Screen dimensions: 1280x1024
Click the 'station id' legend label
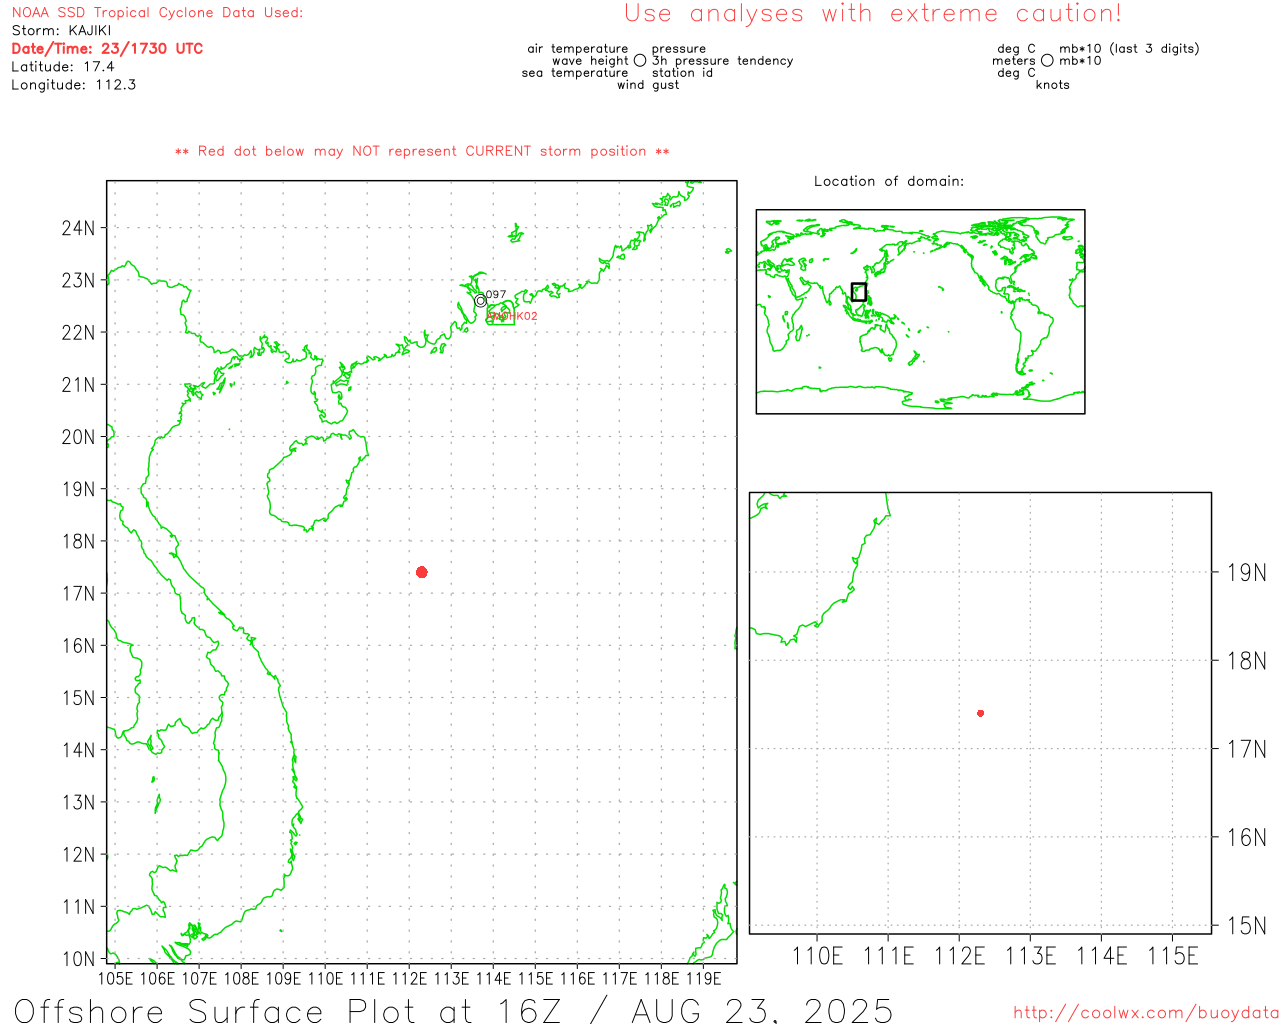click(x=683, y=73)
